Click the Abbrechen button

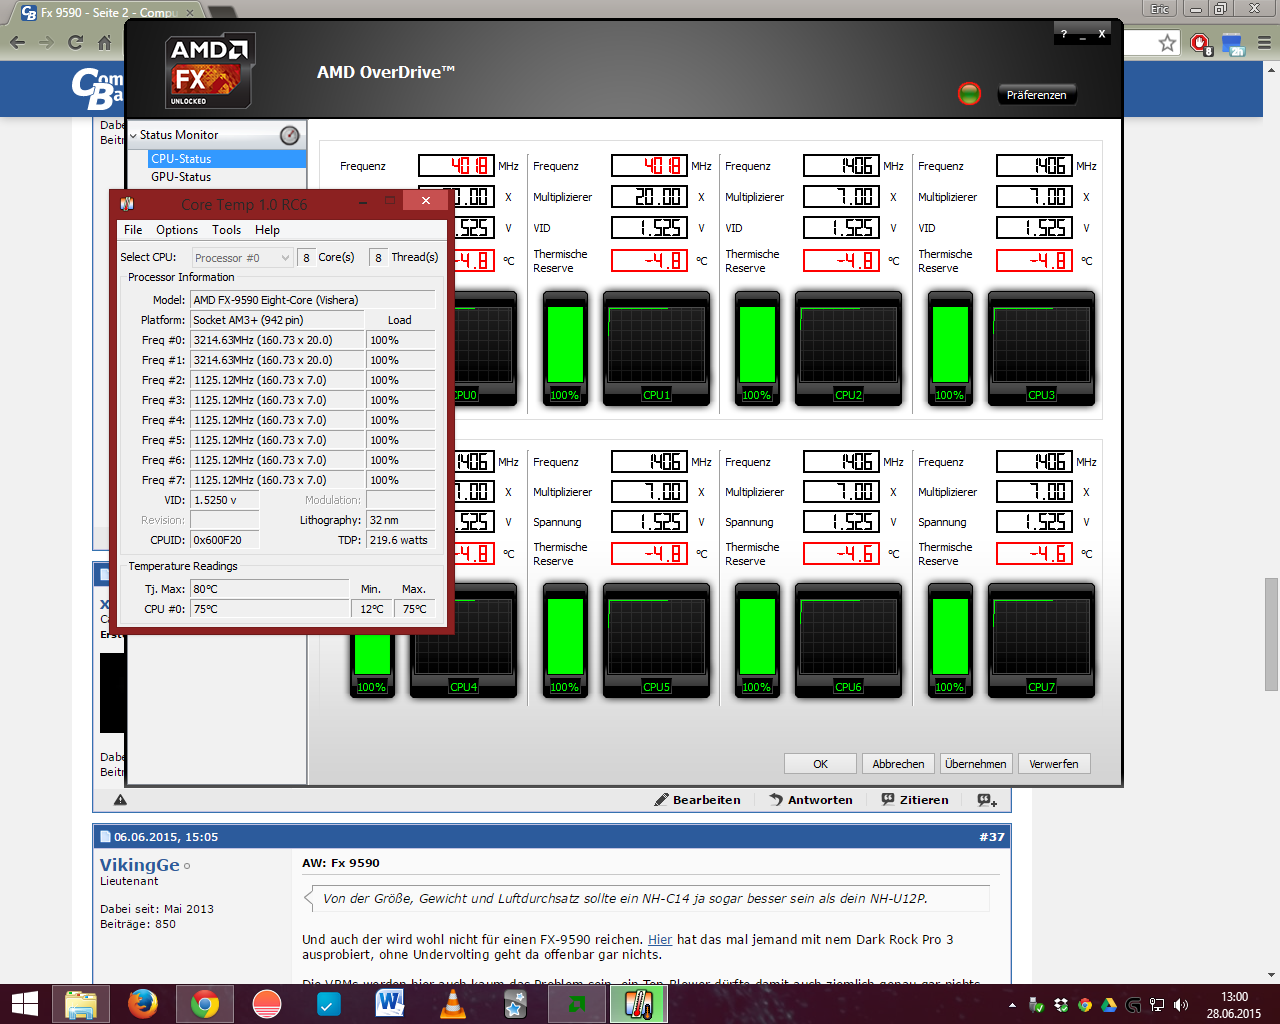pos(898,764)
